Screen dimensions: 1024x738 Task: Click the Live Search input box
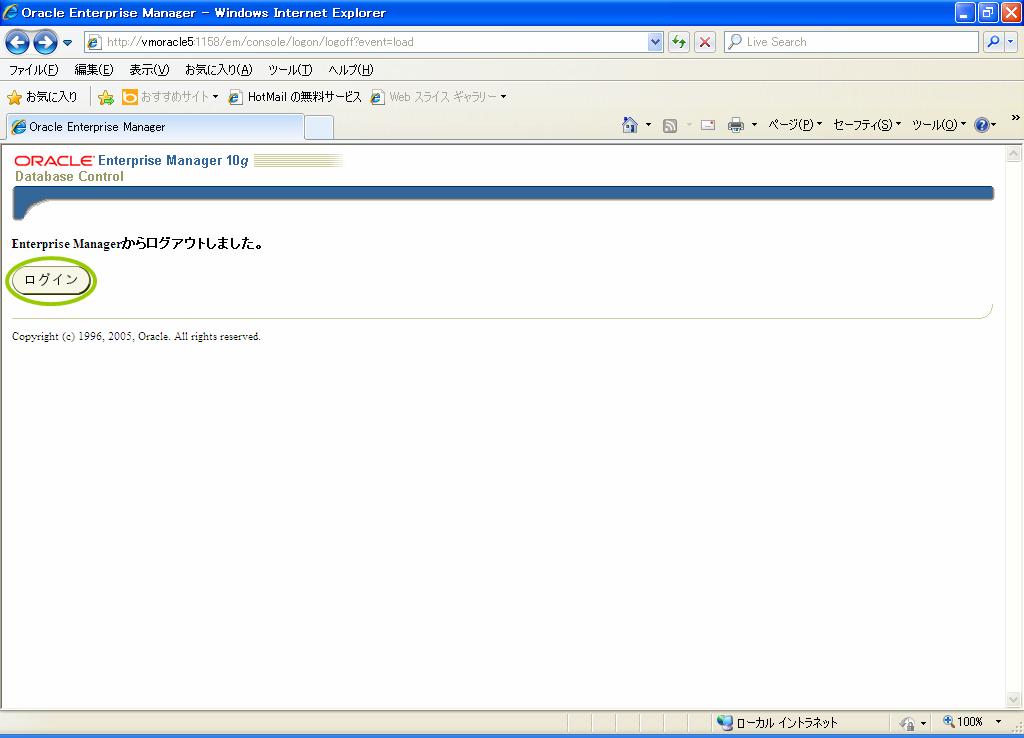click(852, 42)
